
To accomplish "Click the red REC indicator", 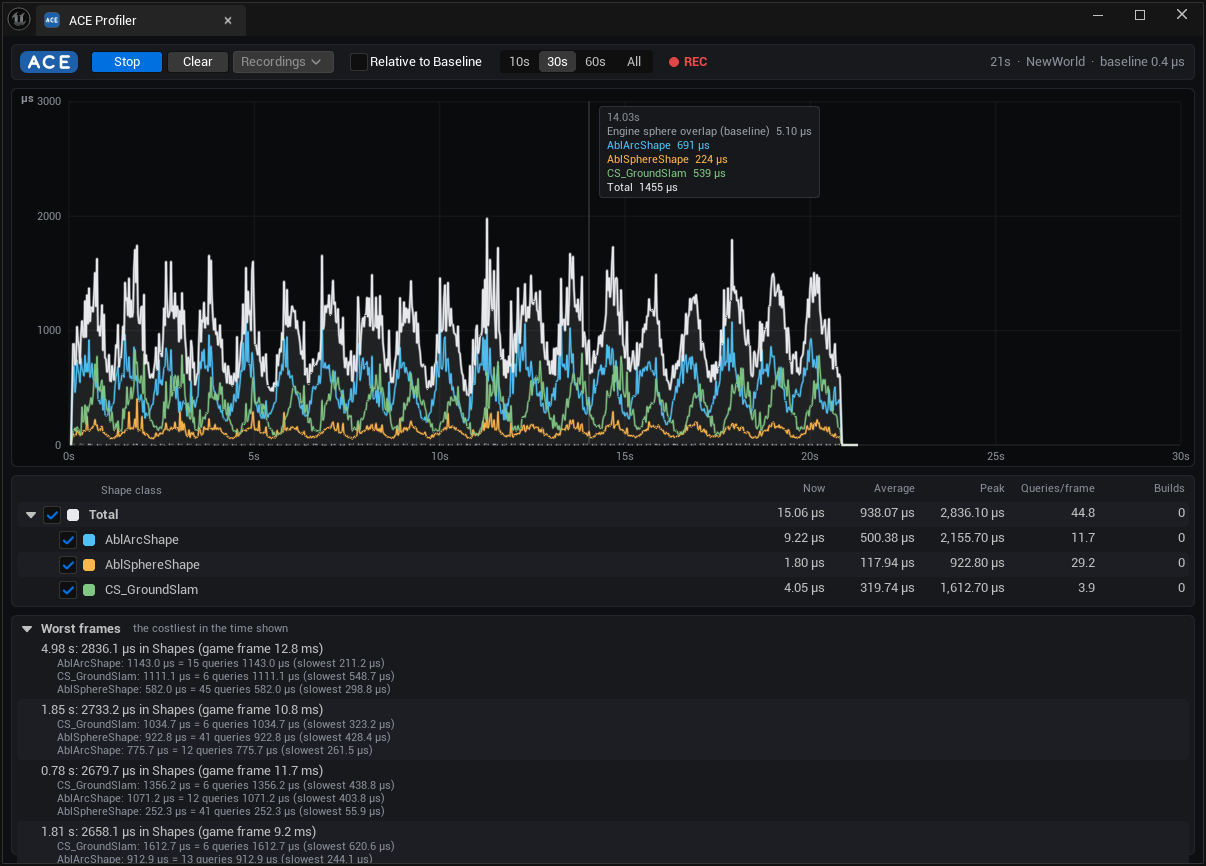I will coord(688,62).
